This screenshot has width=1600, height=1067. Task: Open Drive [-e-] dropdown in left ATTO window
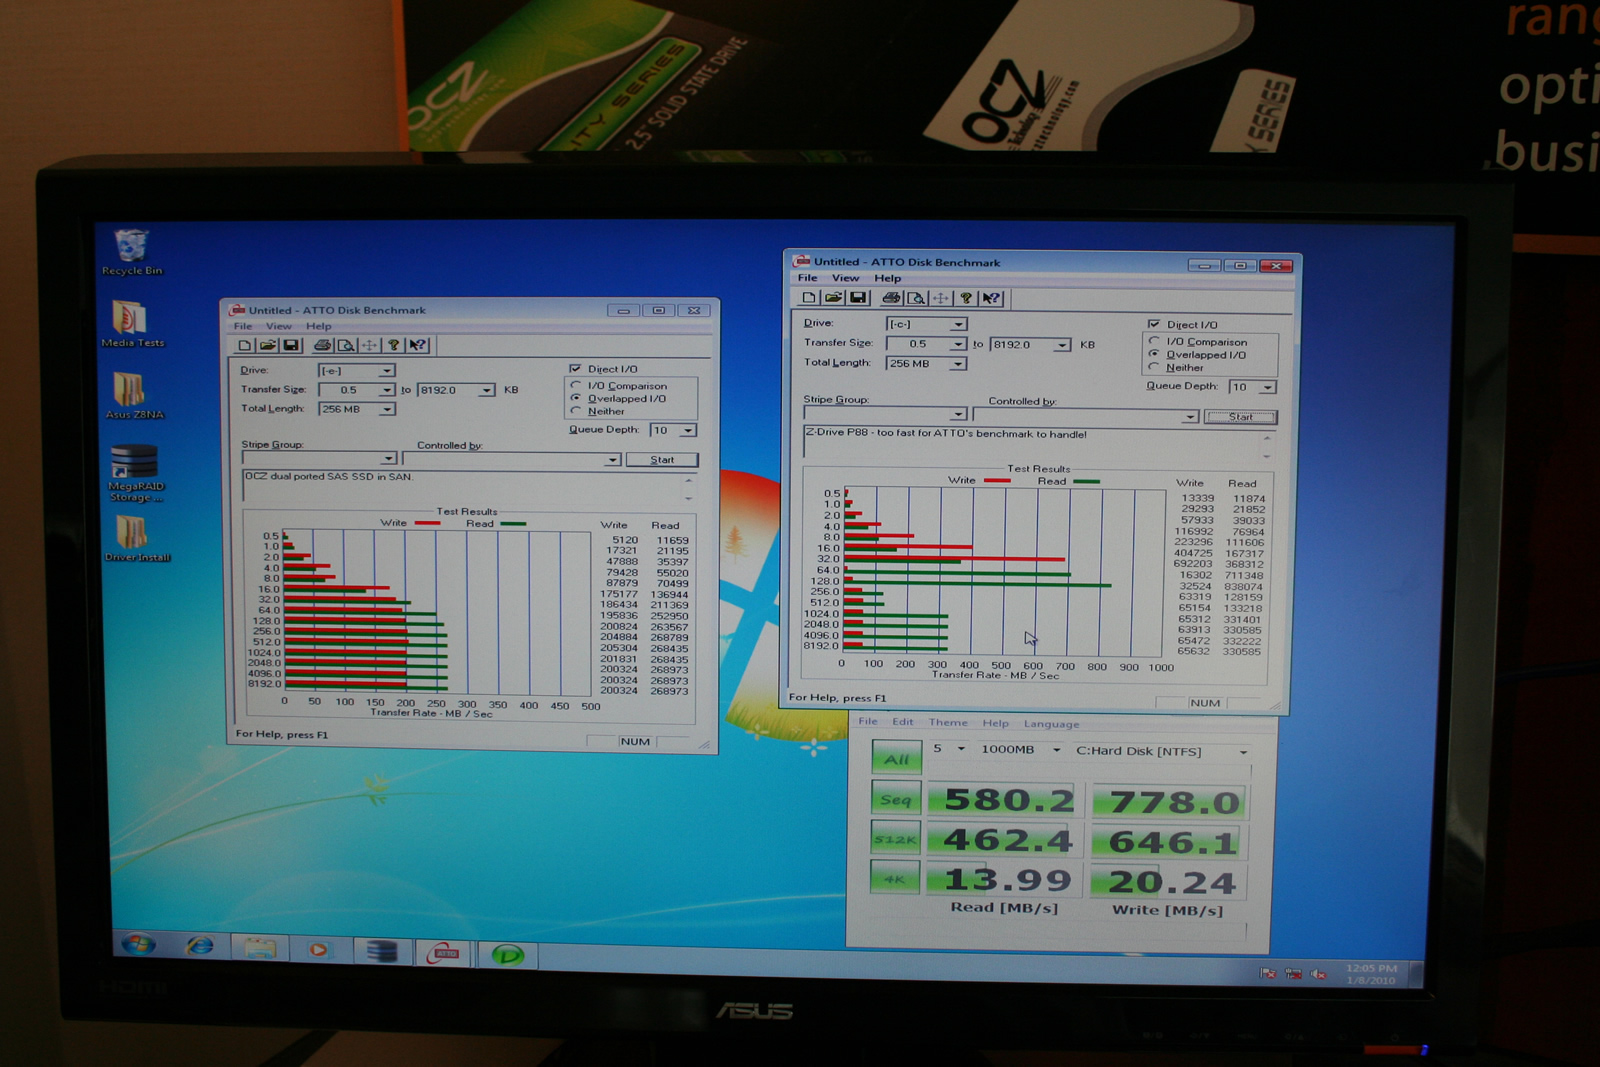[x=386, y=371]
